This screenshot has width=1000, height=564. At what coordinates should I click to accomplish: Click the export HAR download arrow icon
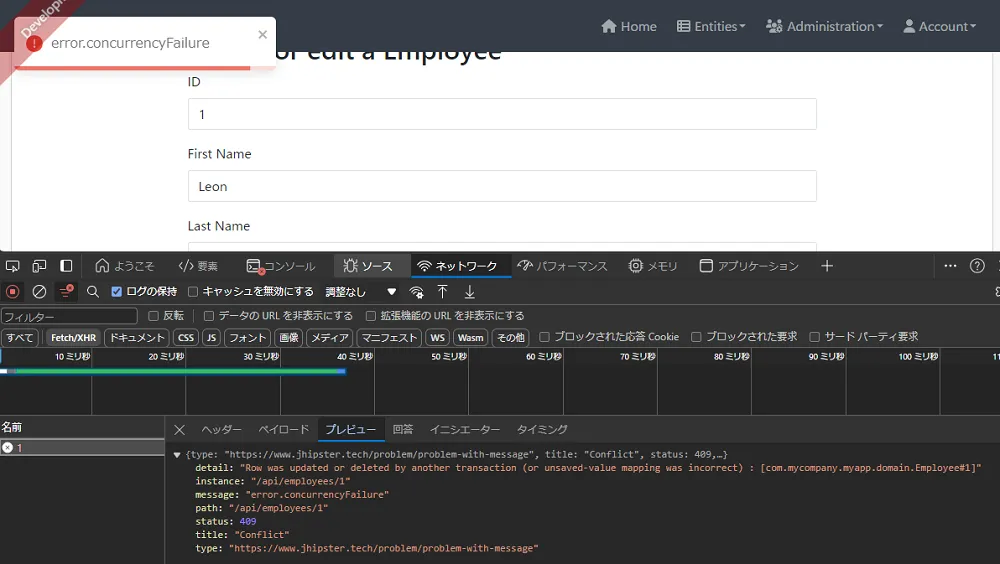pyautogui.click(x=469, y=292)
